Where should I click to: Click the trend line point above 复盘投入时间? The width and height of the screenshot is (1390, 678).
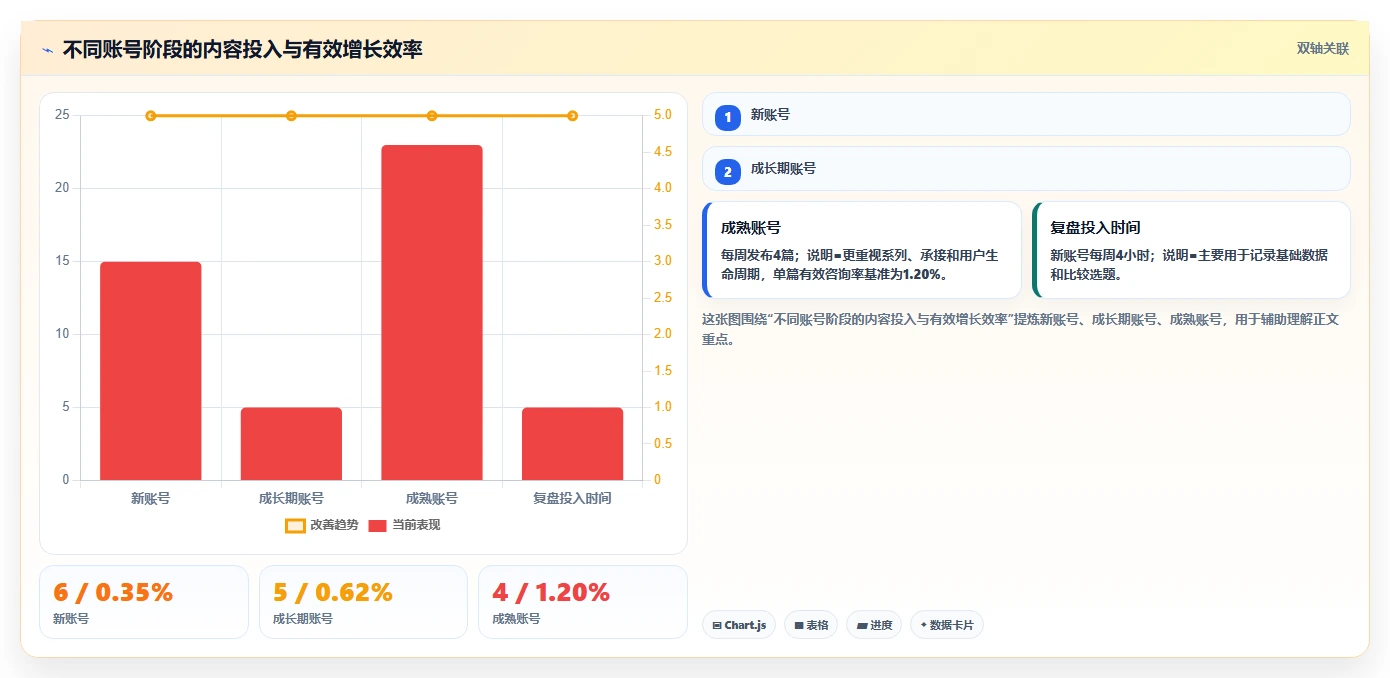pyautogui.click(x=572, y=116)
